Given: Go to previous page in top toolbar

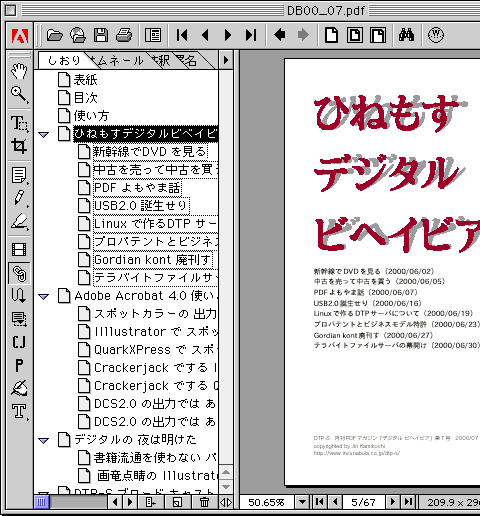Looking at the screenshot, I should [205, 35].
